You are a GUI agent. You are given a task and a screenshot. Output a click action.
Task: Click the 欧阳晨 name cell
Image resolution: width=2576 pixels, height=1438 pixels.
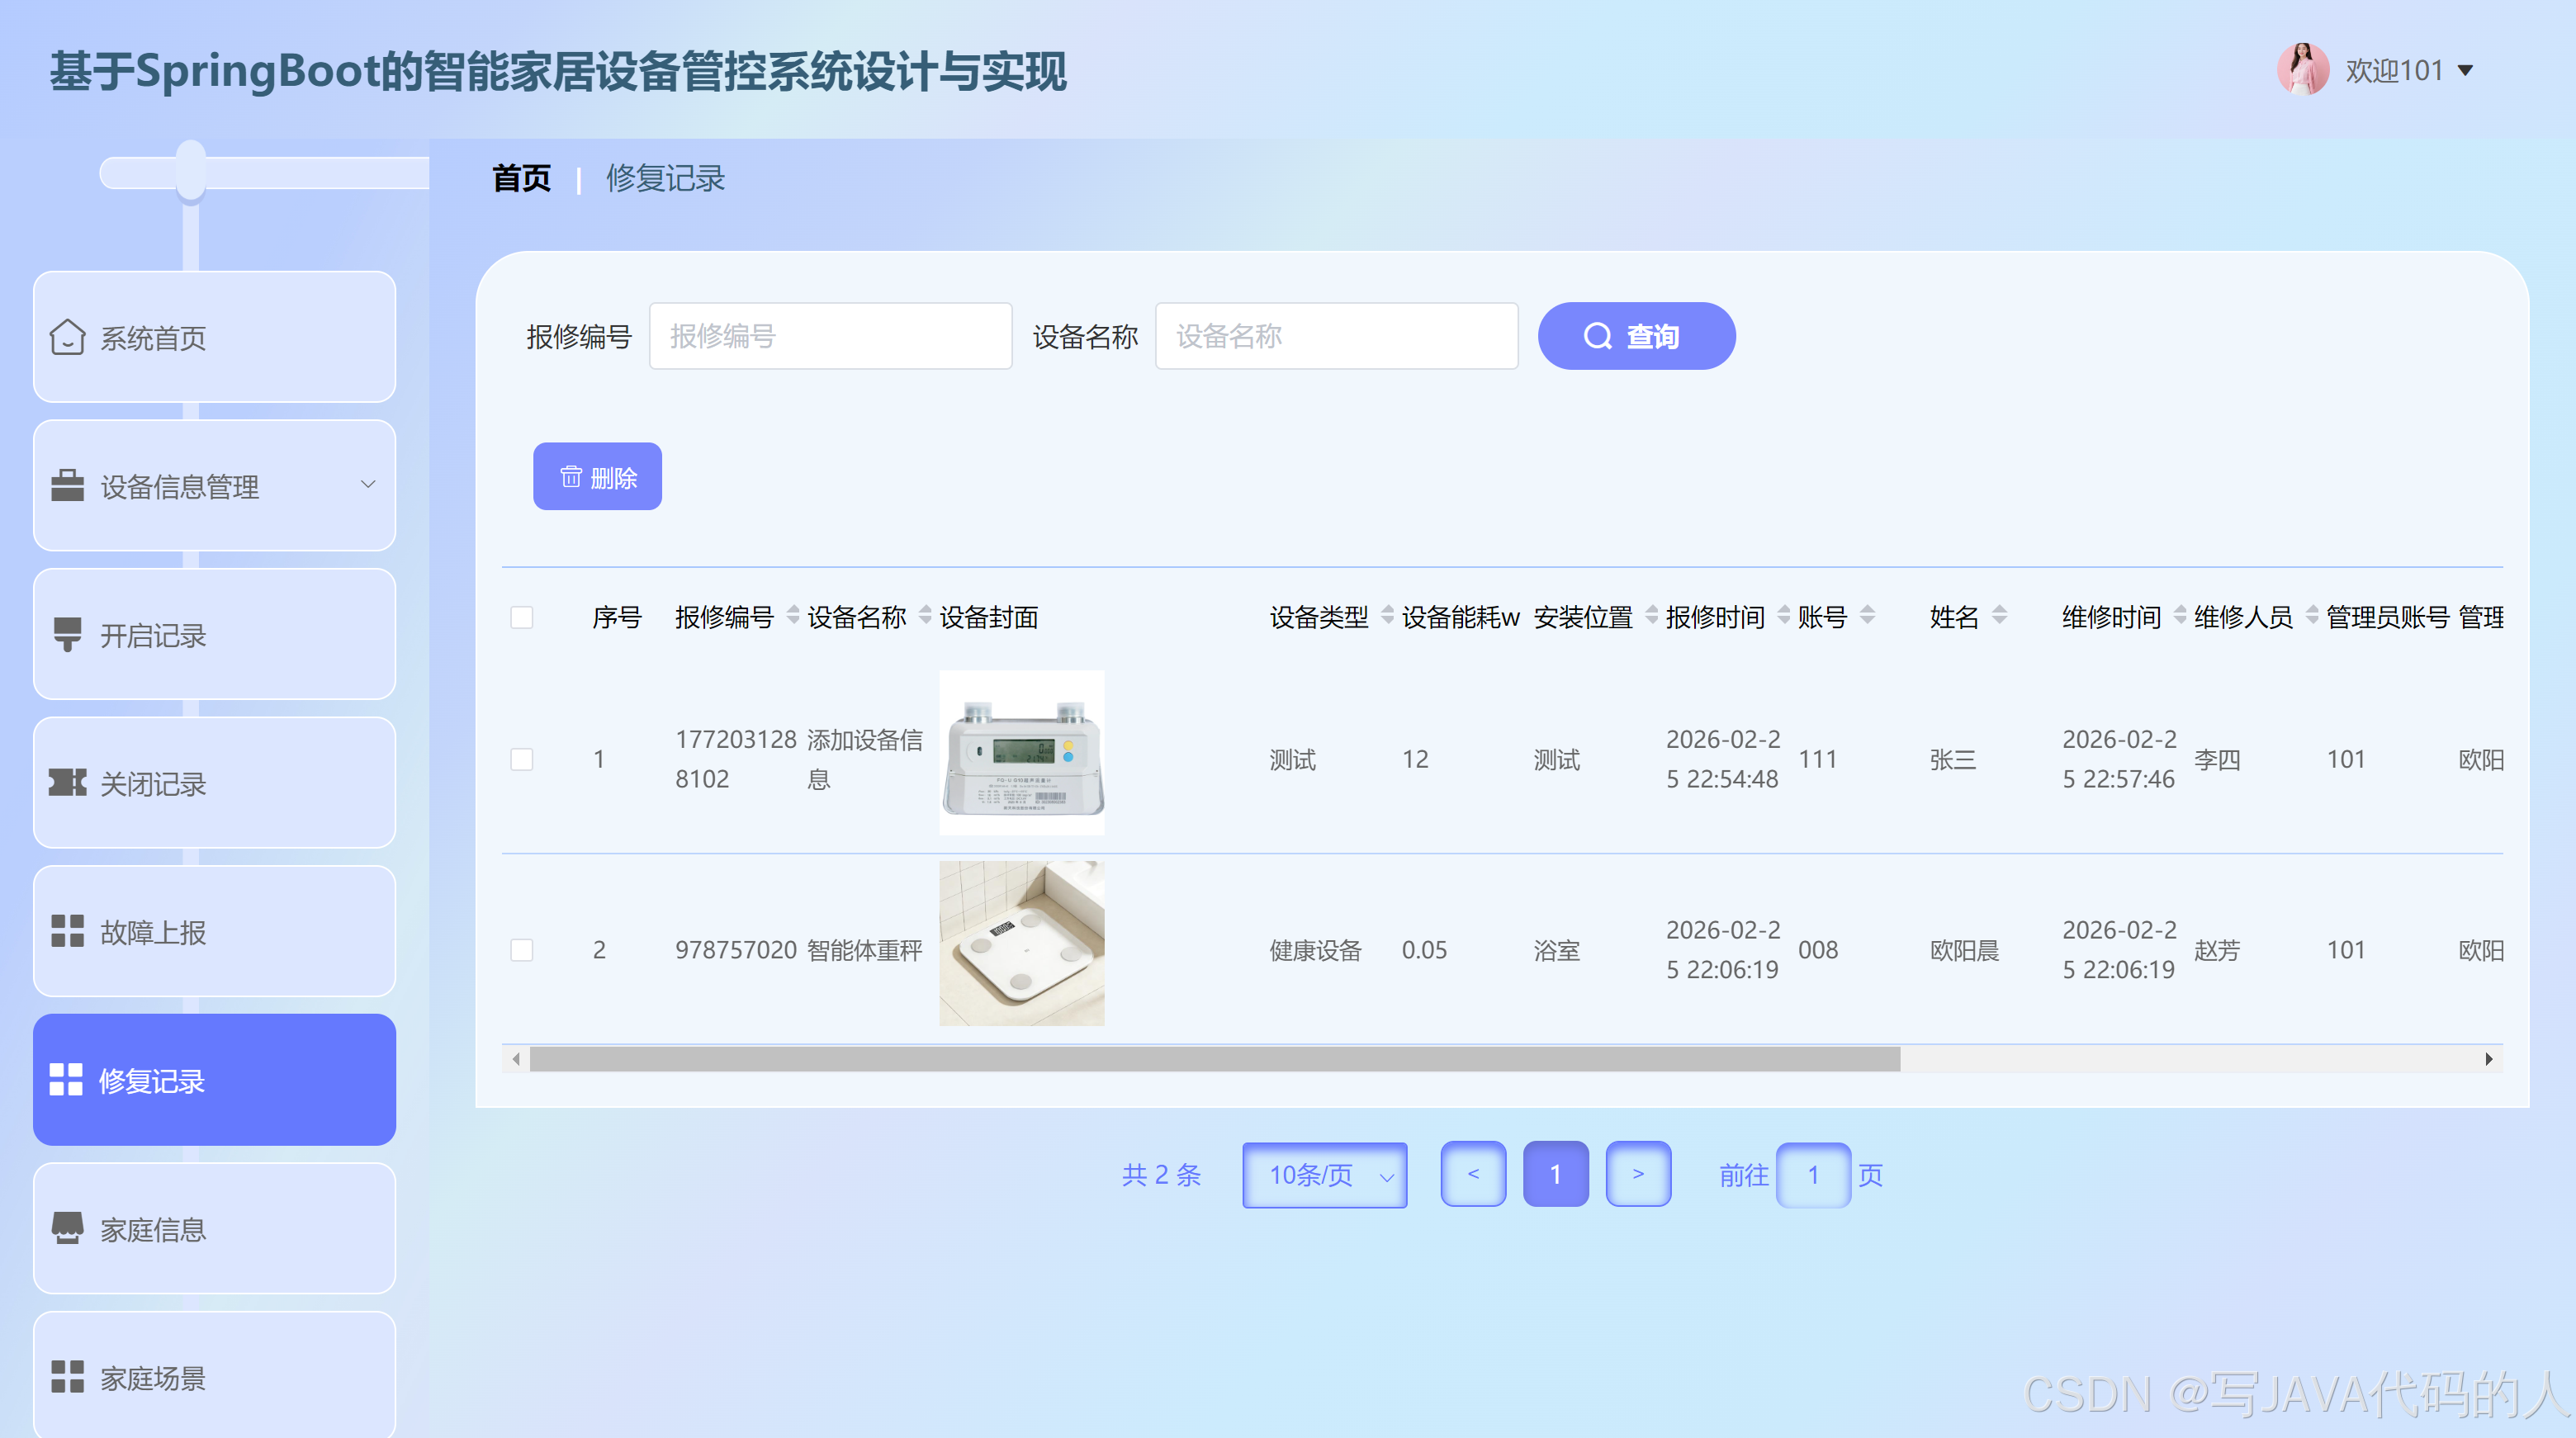point(1964,950)
